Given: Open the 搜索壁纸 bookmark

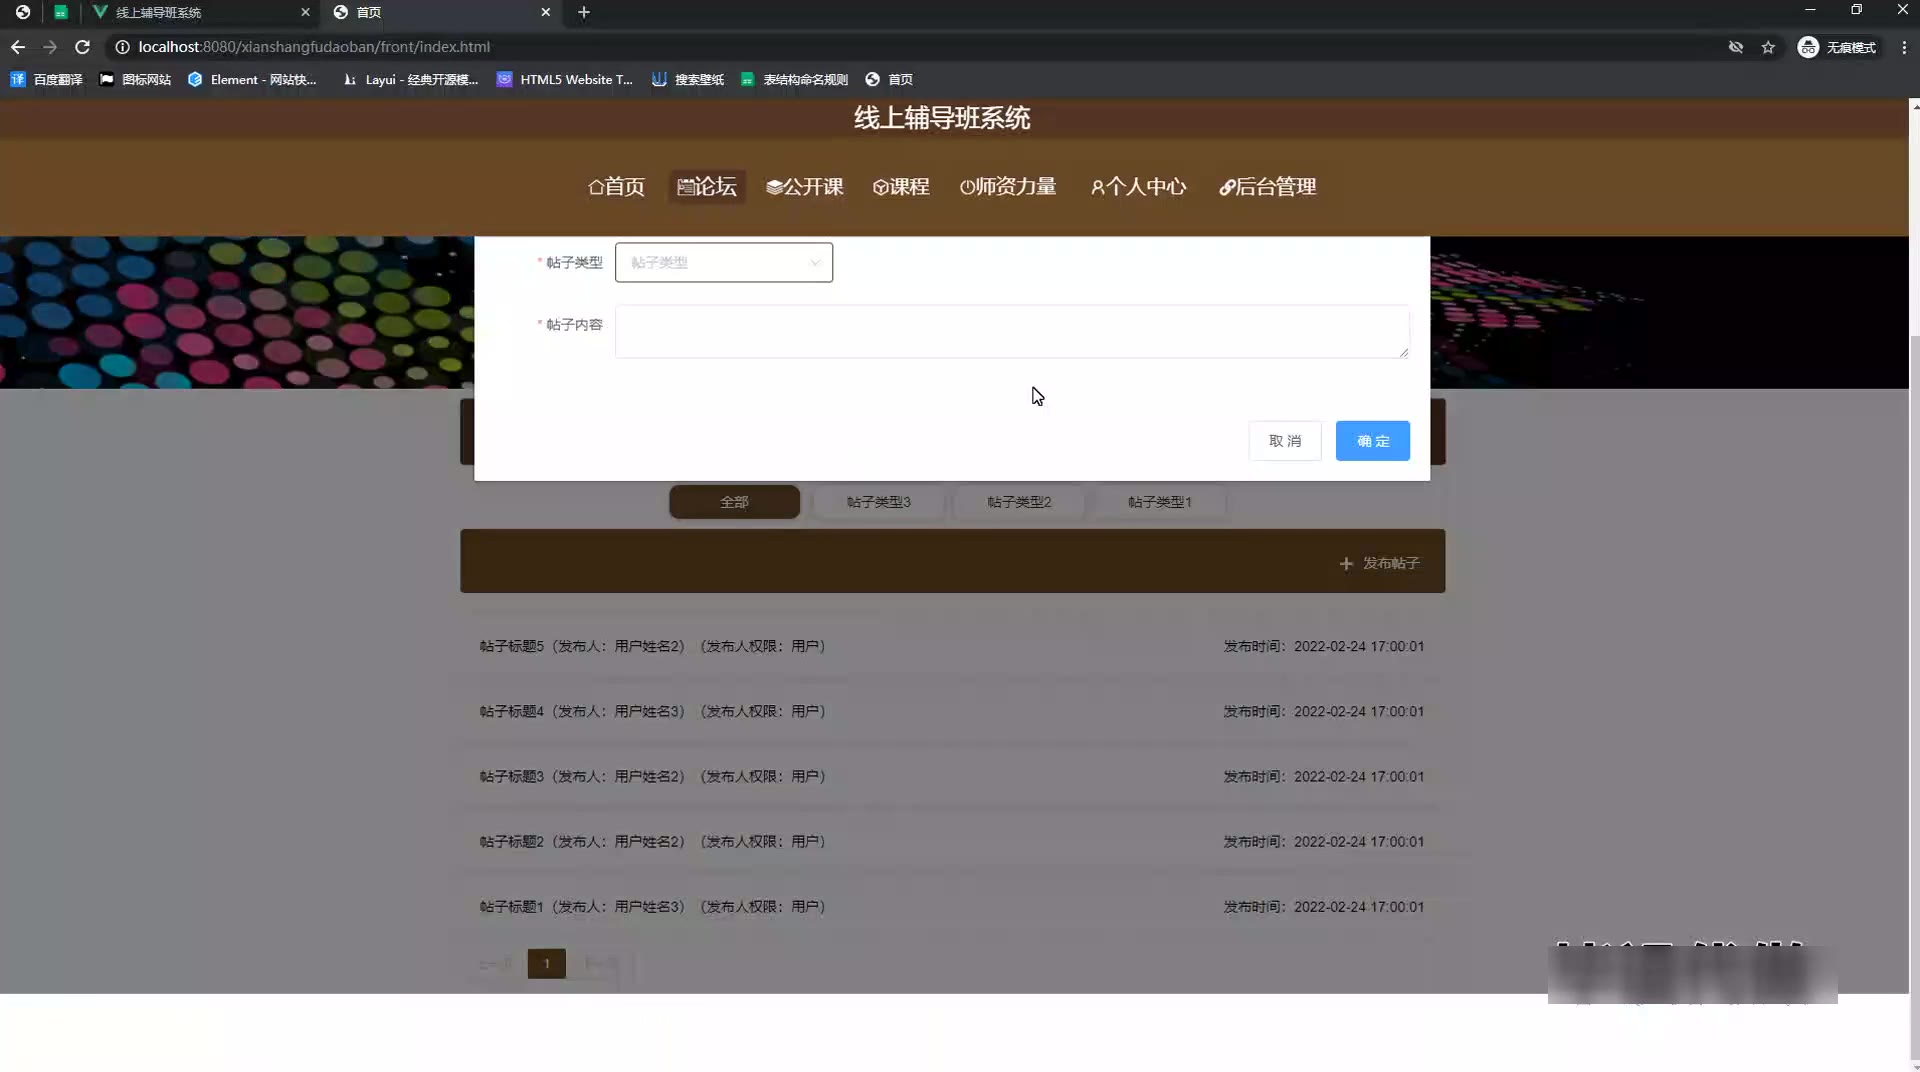Looking at the screenshot, I should click(x=688, y=80).
